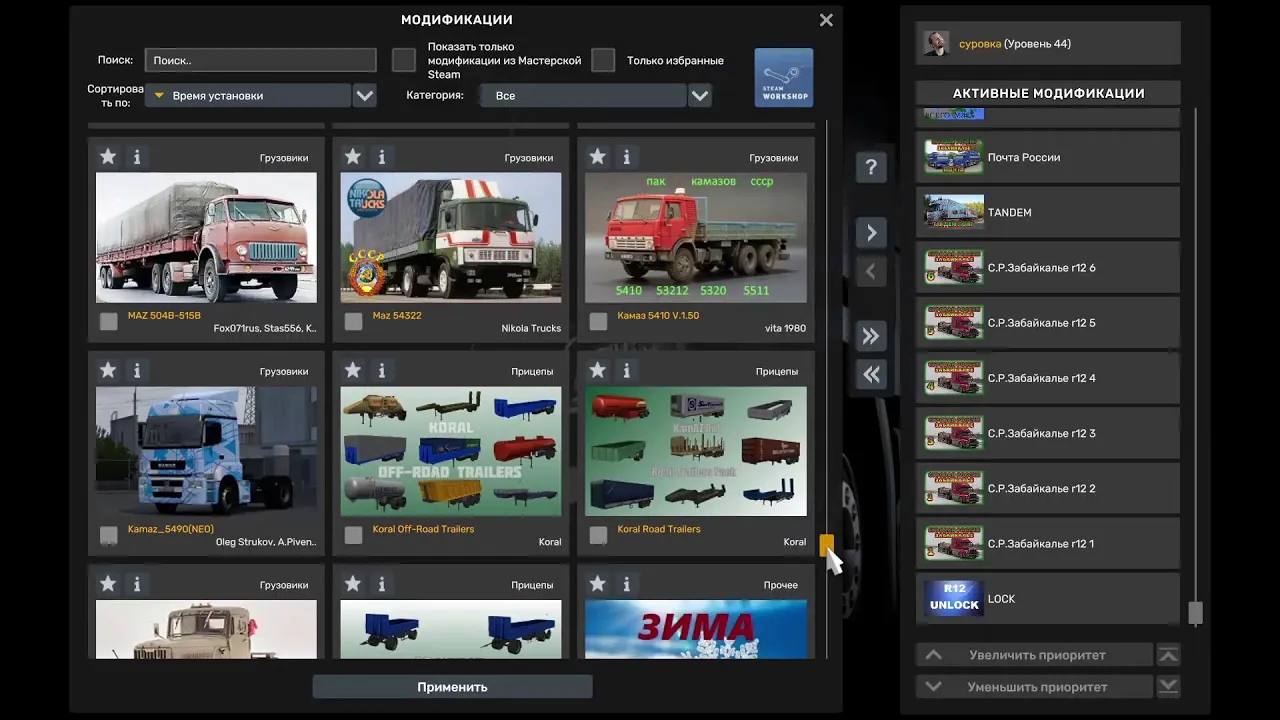This screenshot has width=1280, height=720.
Task: Check the Koral Off-Road Trailers checkbox
Action: tap(353, 535)
